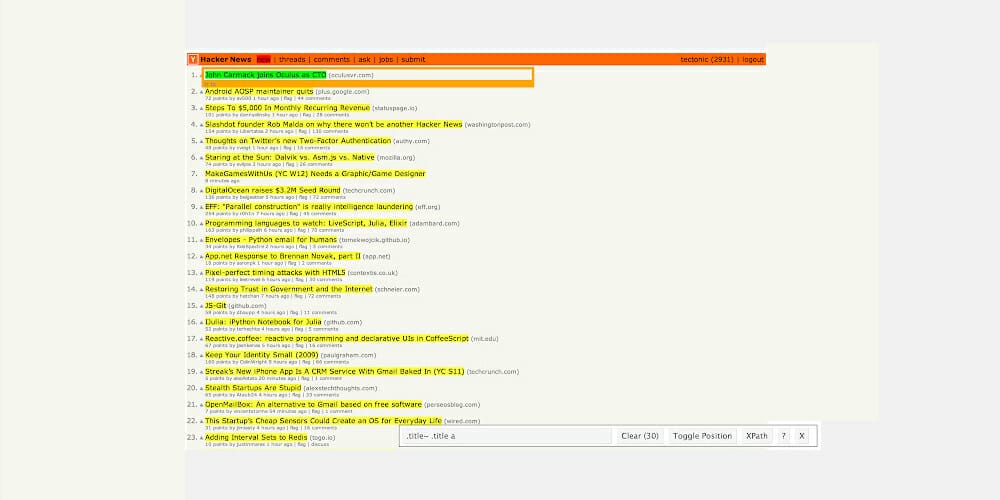This screenshot has height=500, width=1000.
Task: Open SelectorGadget help with the ? button
Action: click(783, 436)
